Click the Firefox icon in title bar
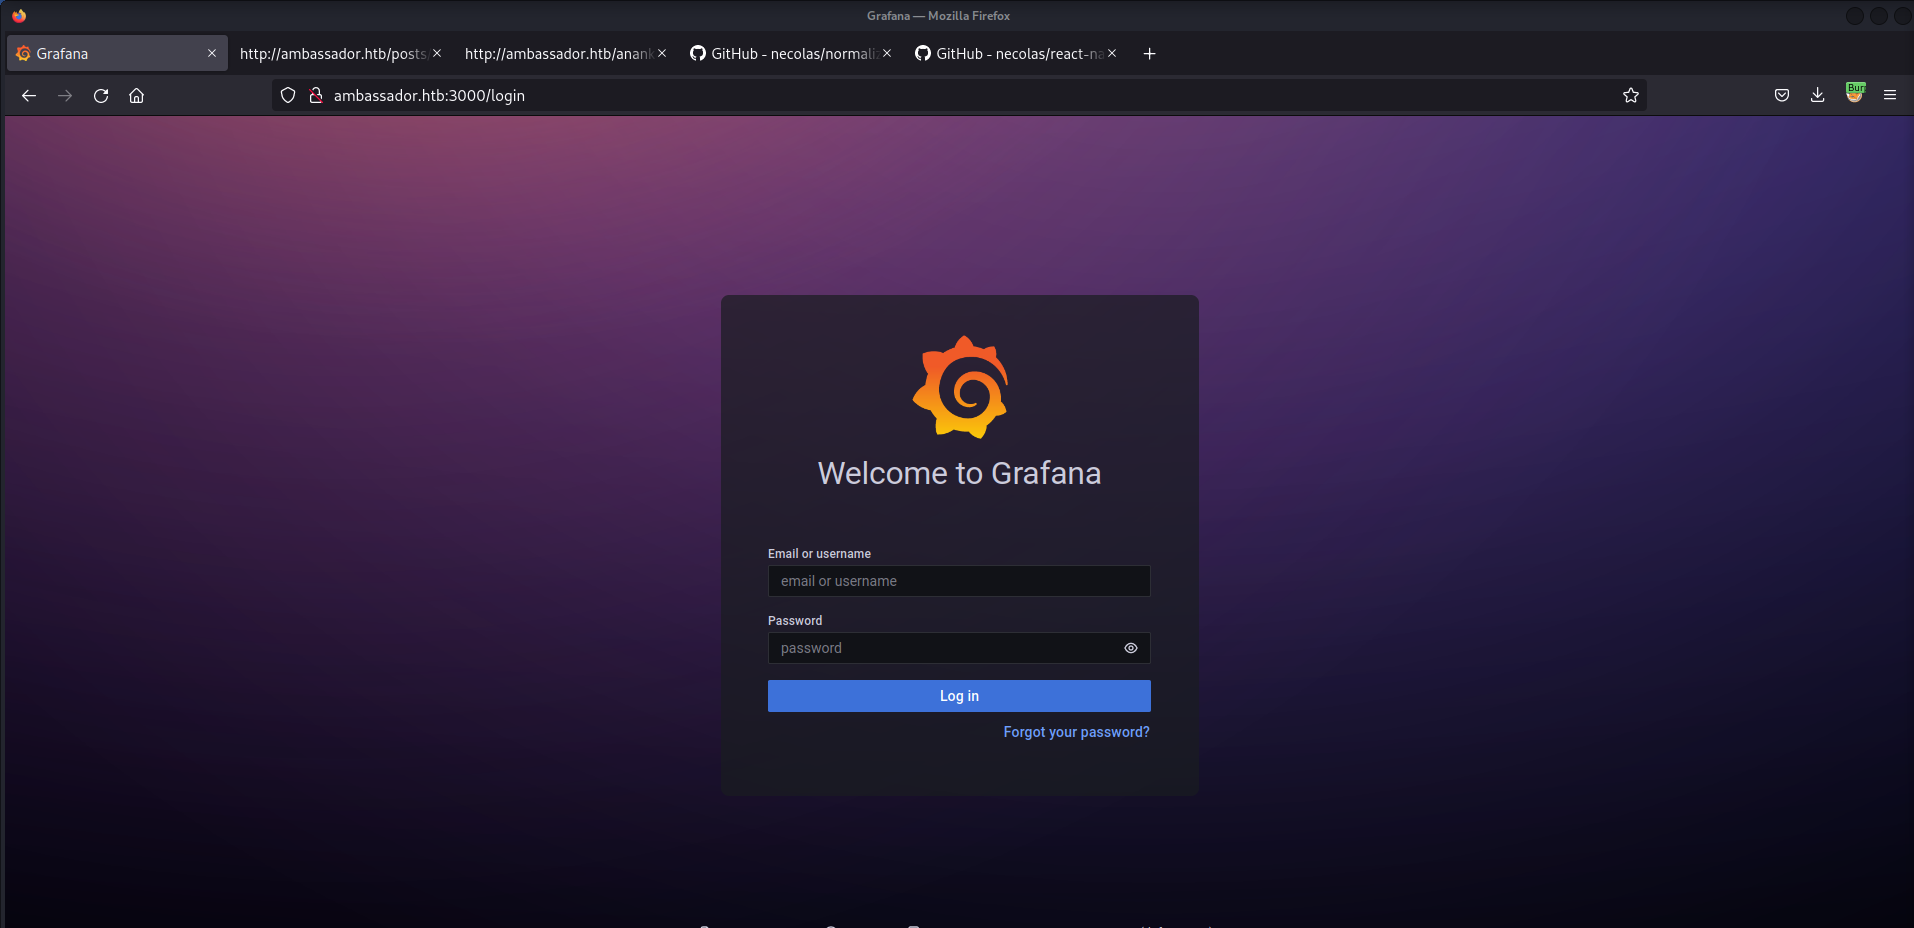Image resolution: width=1914 pixels, height=928 pixels. (x=19, y=16)
